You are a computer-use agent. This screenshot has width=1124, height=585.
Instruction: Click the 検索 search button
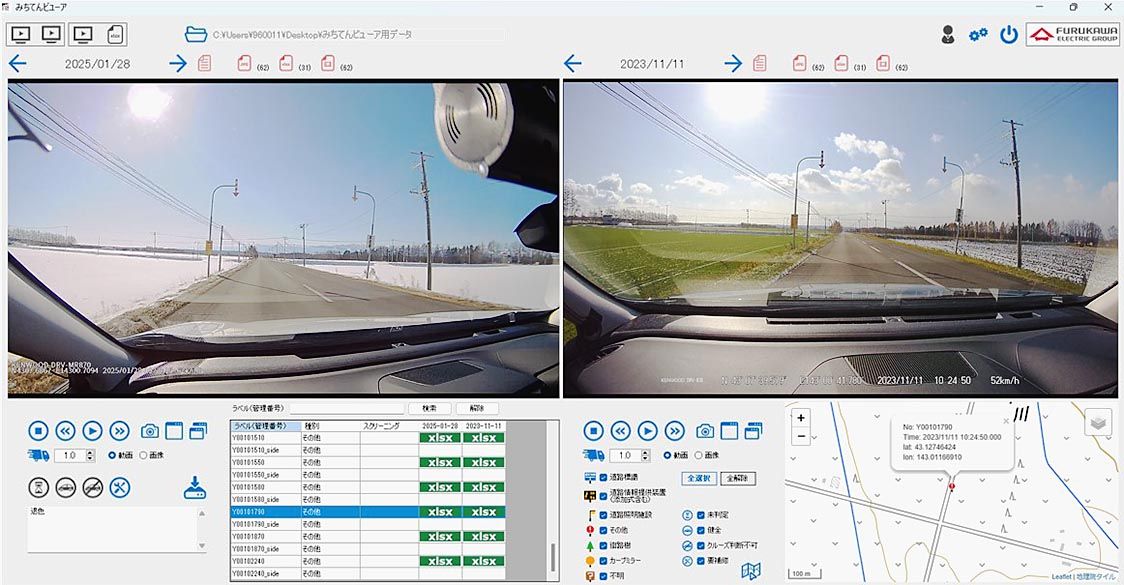click(x=429, y=408)
